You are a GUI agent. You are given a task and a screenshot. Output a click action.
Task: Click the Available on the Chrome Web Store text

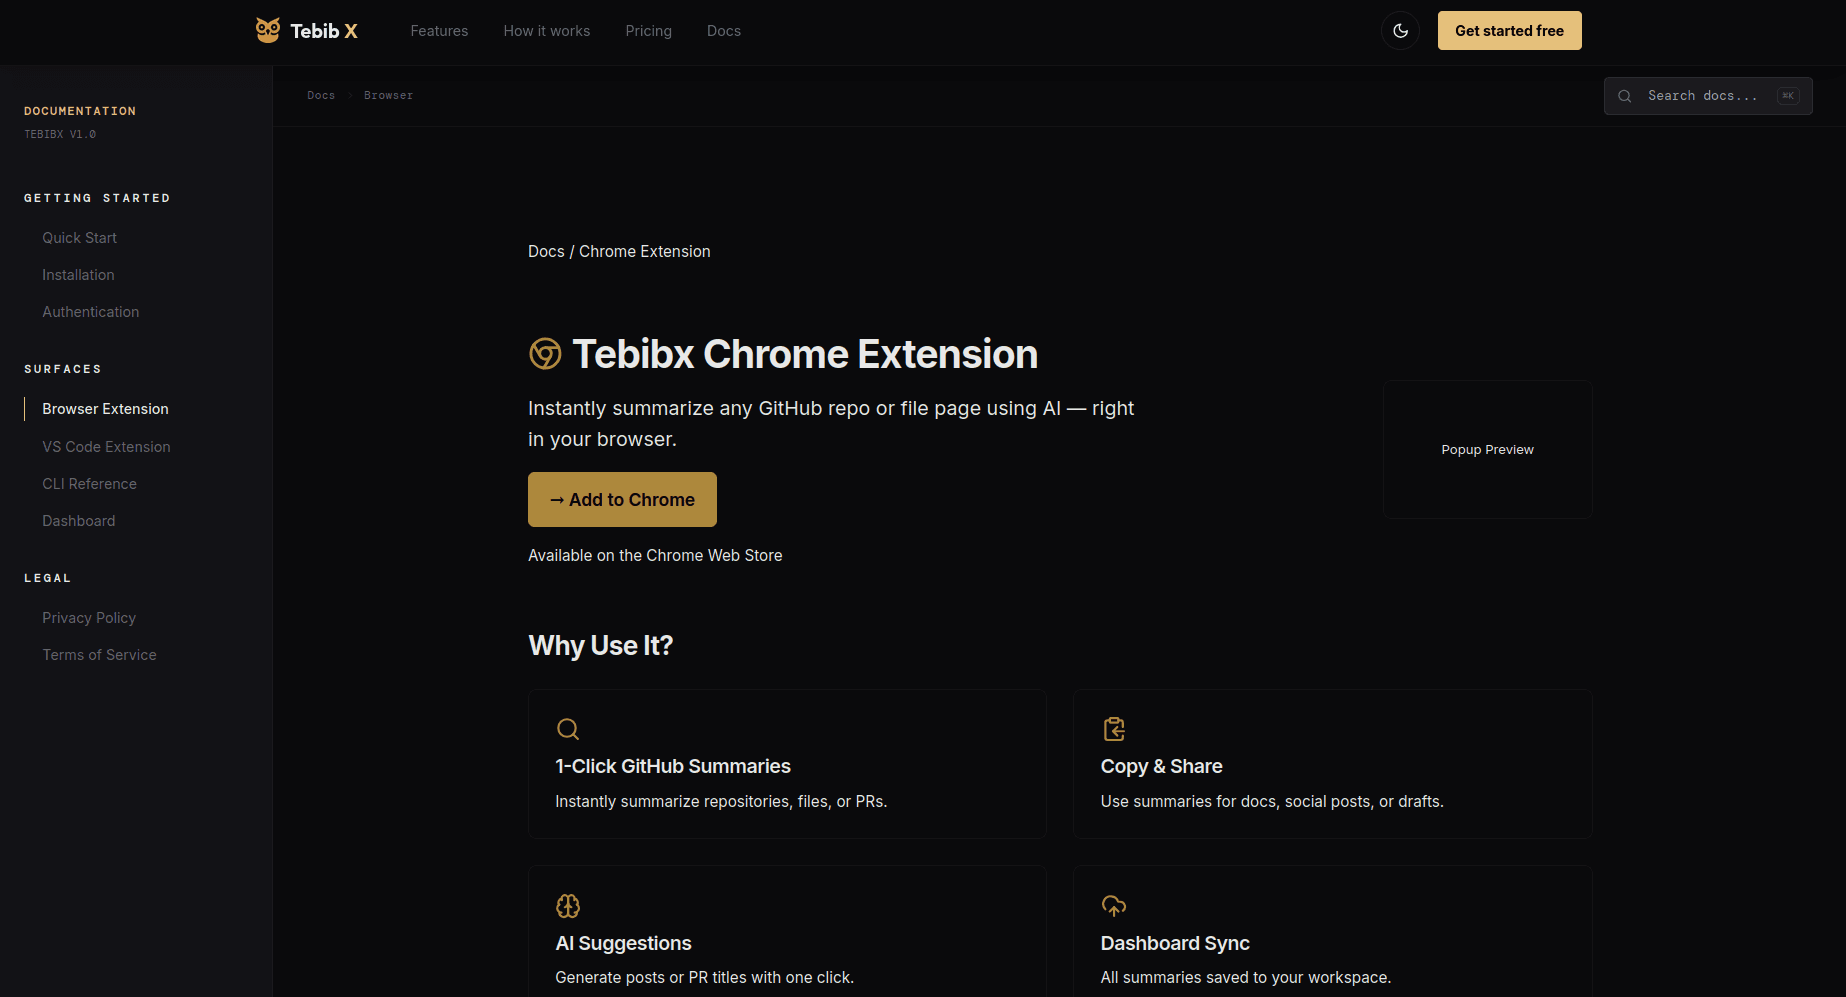655,556
